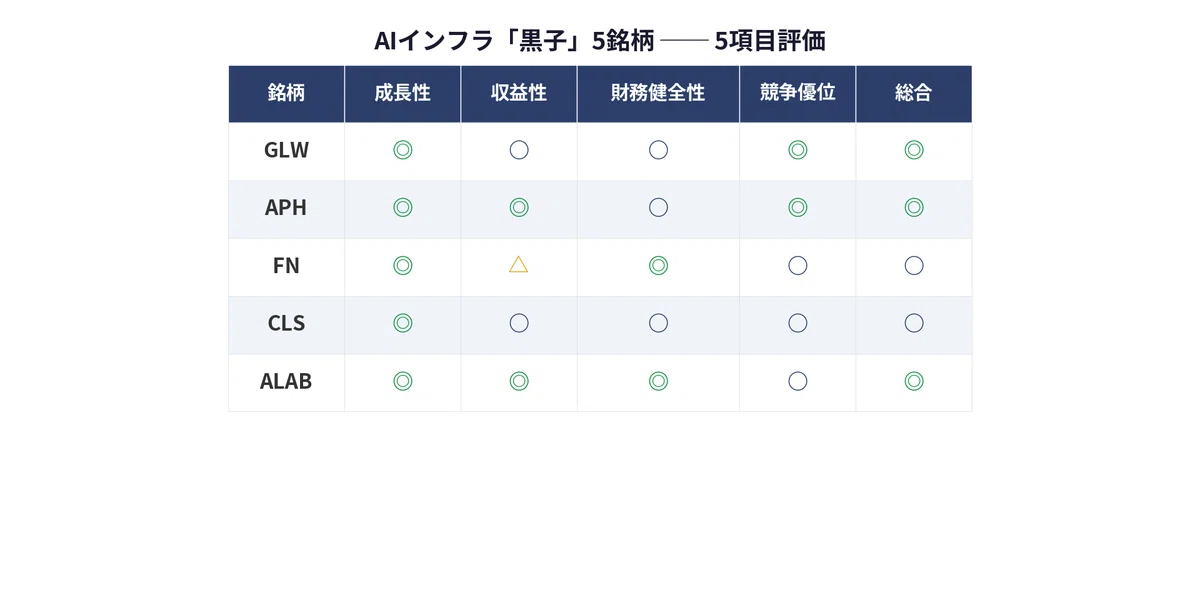This screenshot has width=1200, height=615.
Task: Click the 銘柄 column header
Action: (287, 94)
